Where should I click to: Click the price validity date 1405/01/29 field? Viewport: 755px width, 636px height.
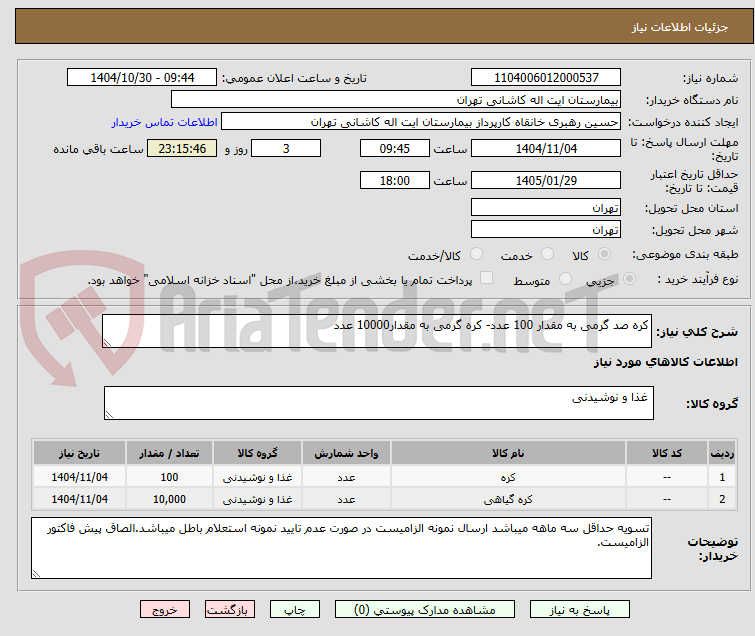tap(546, 180)
